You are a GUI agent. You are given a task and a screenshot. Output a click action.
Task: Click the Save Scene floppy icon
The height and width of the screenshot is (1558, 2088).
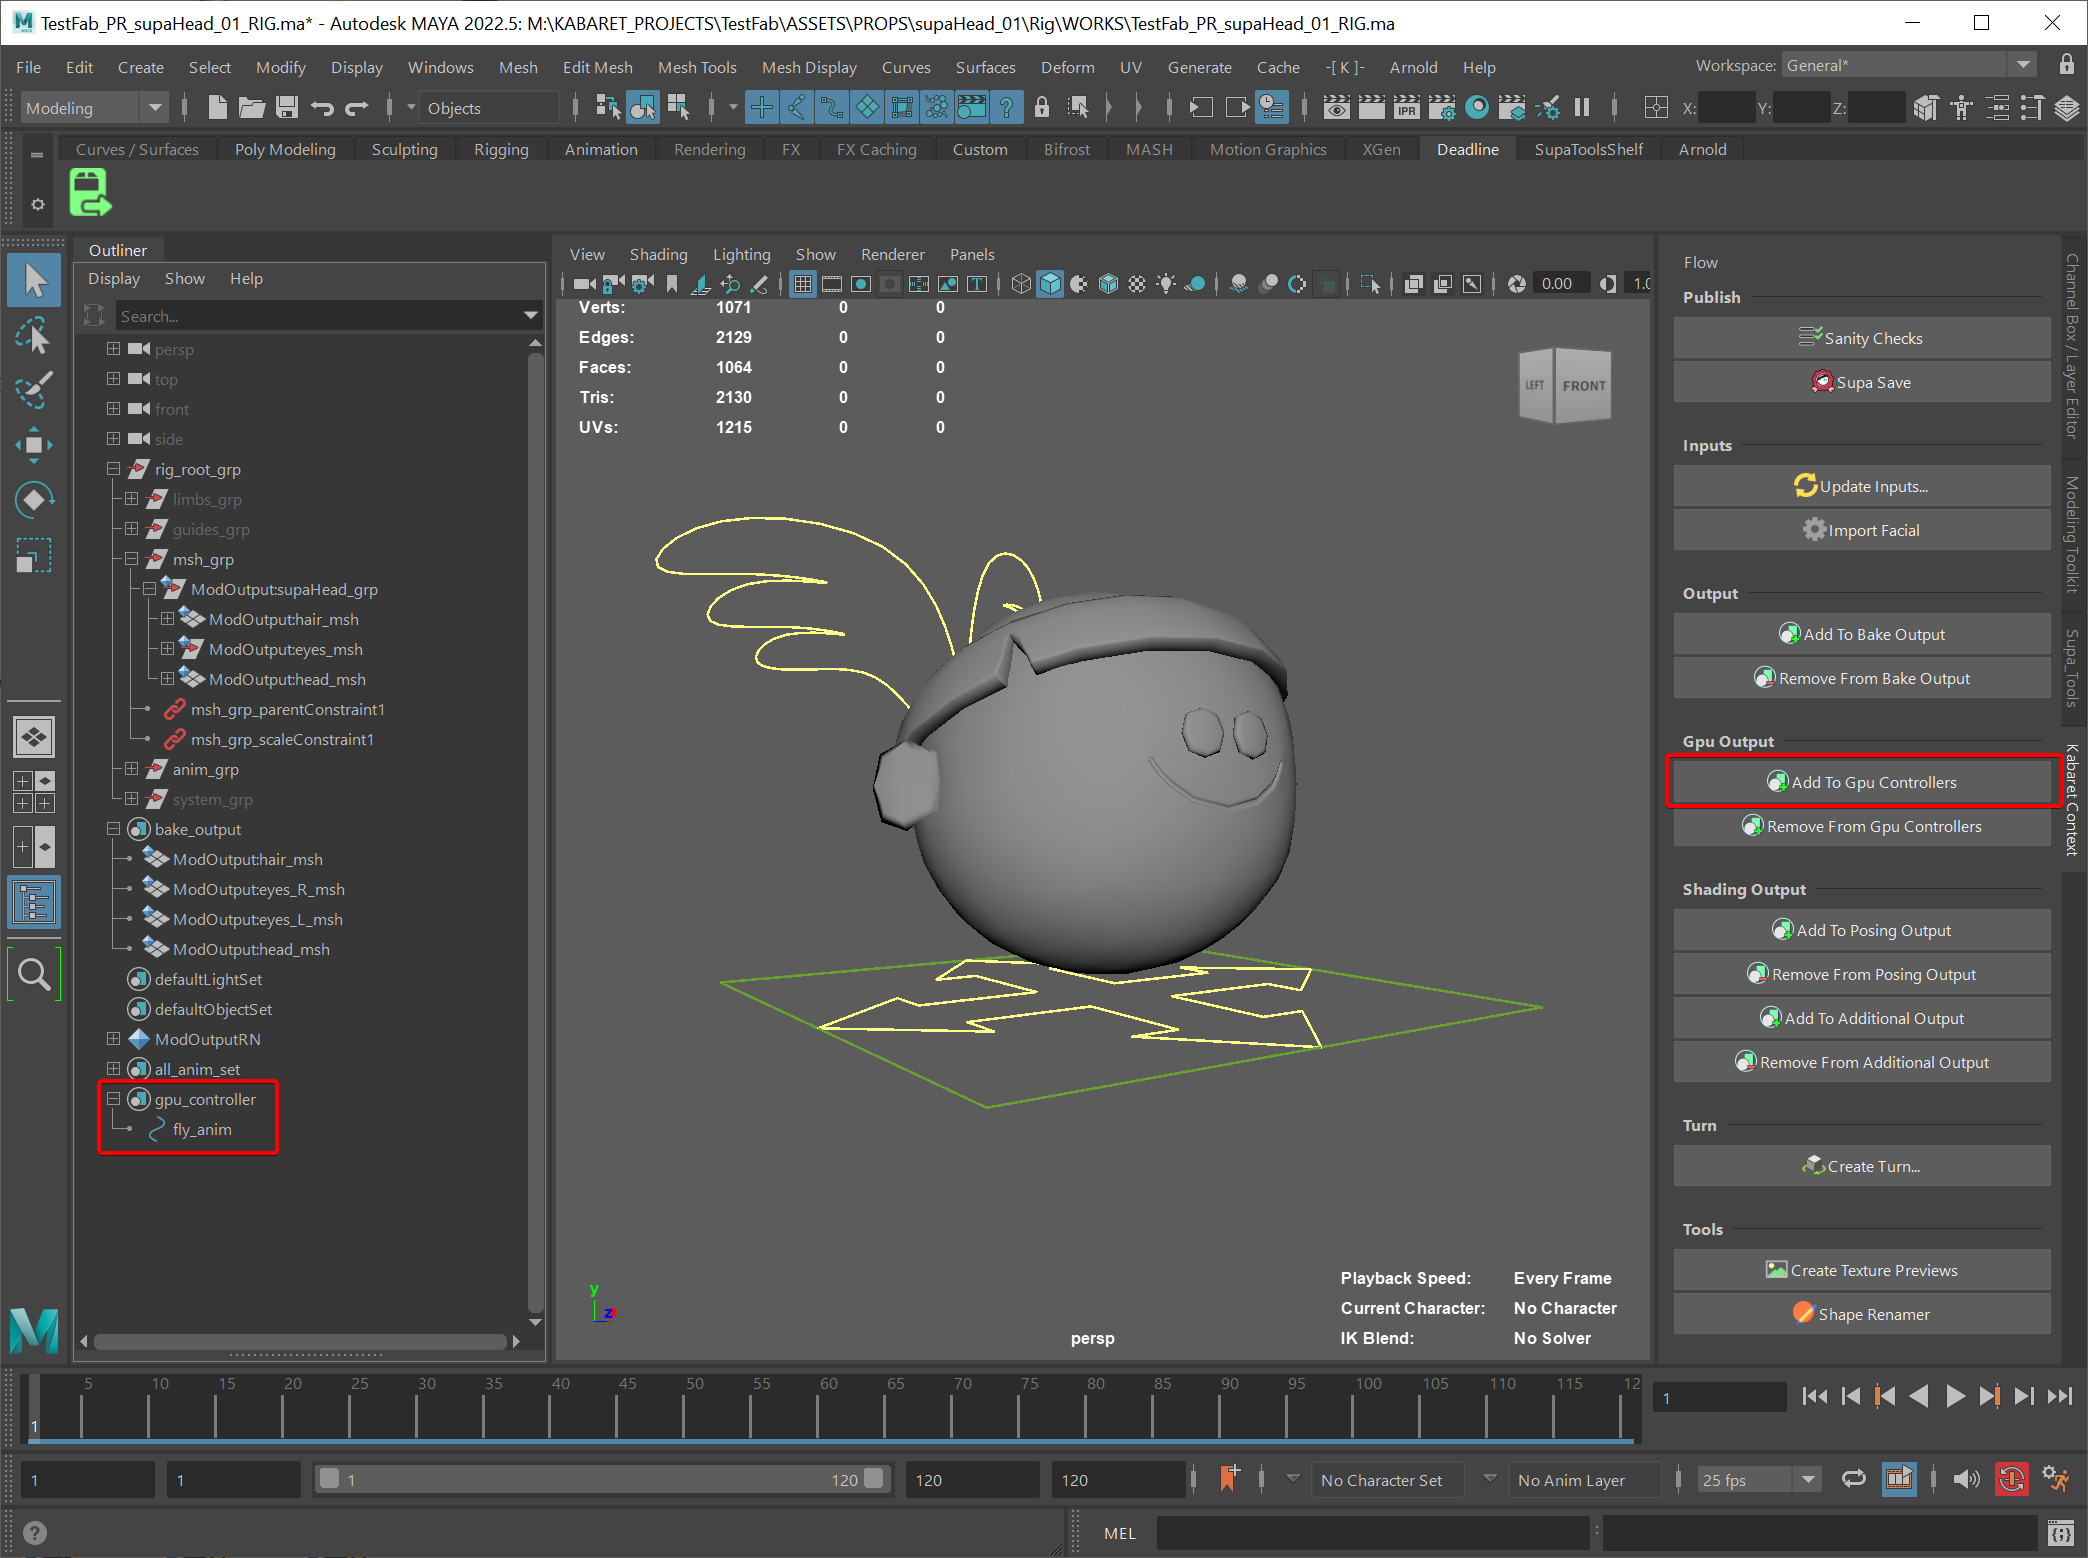pyautogui.click(x=287, y=107)
